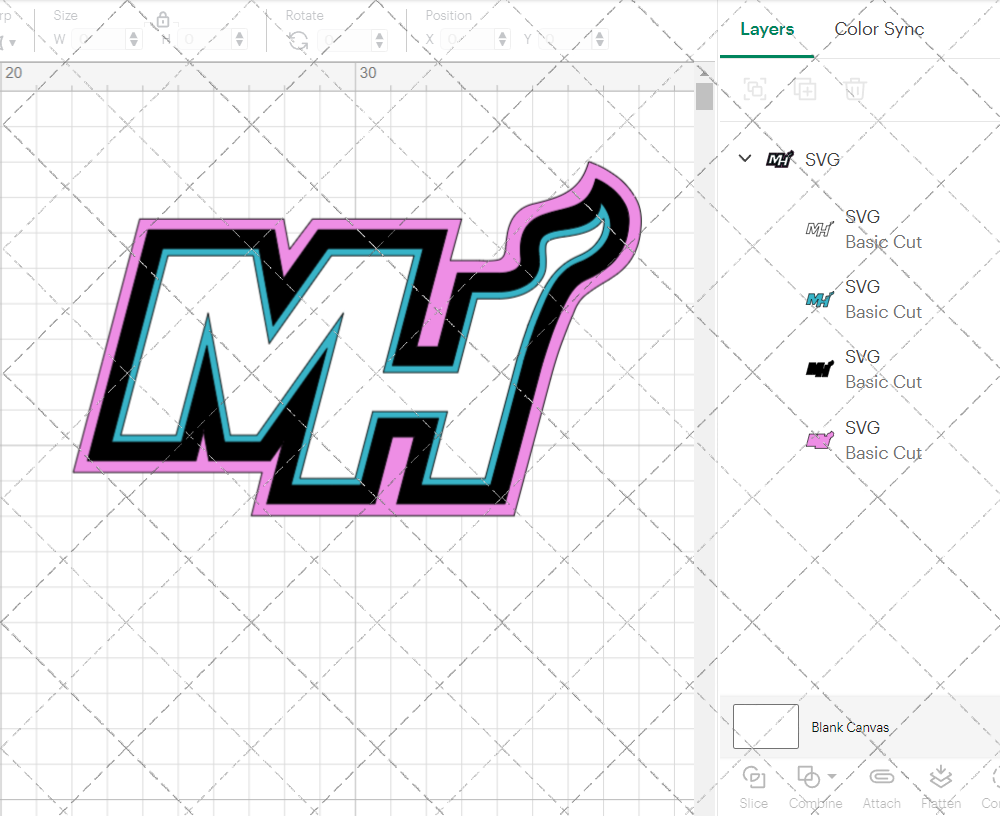Toggle the size aspect ratio lock icon

click(163, 20)
